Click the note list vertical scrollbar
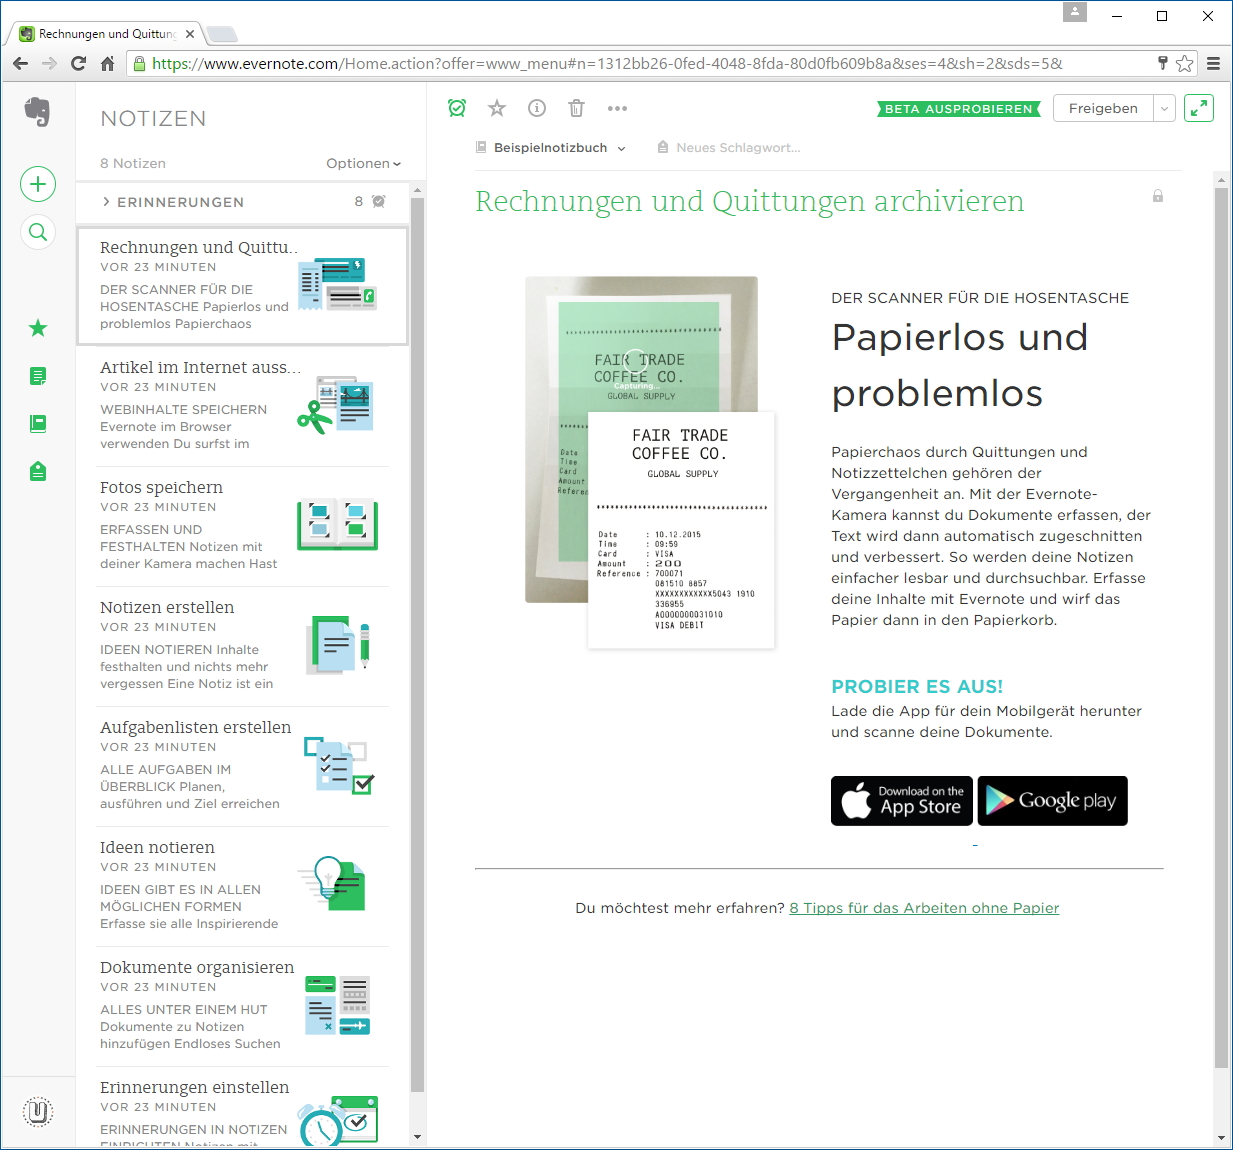This screenshot has height=1150, width=1233. coord(418,645)
